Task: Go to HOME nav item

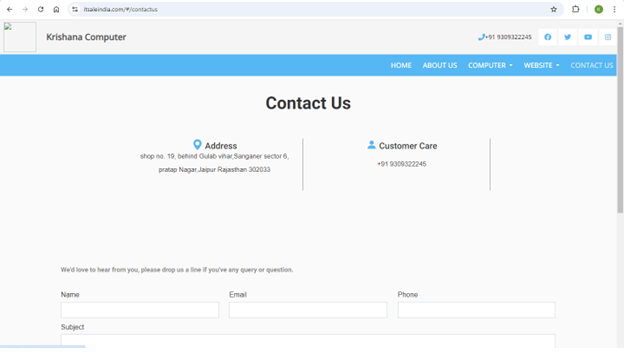Action: (x=401, y=65)
